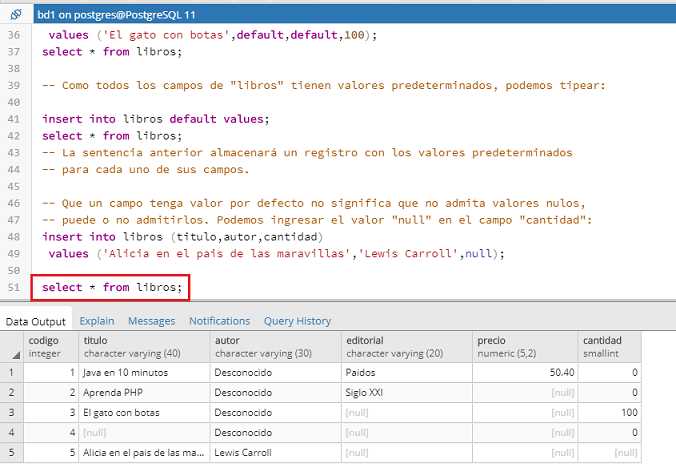676x476 pixels.
Task: Click the truncated 'Alicia en el pais de las ma...' cell
Action: point(144,453)
